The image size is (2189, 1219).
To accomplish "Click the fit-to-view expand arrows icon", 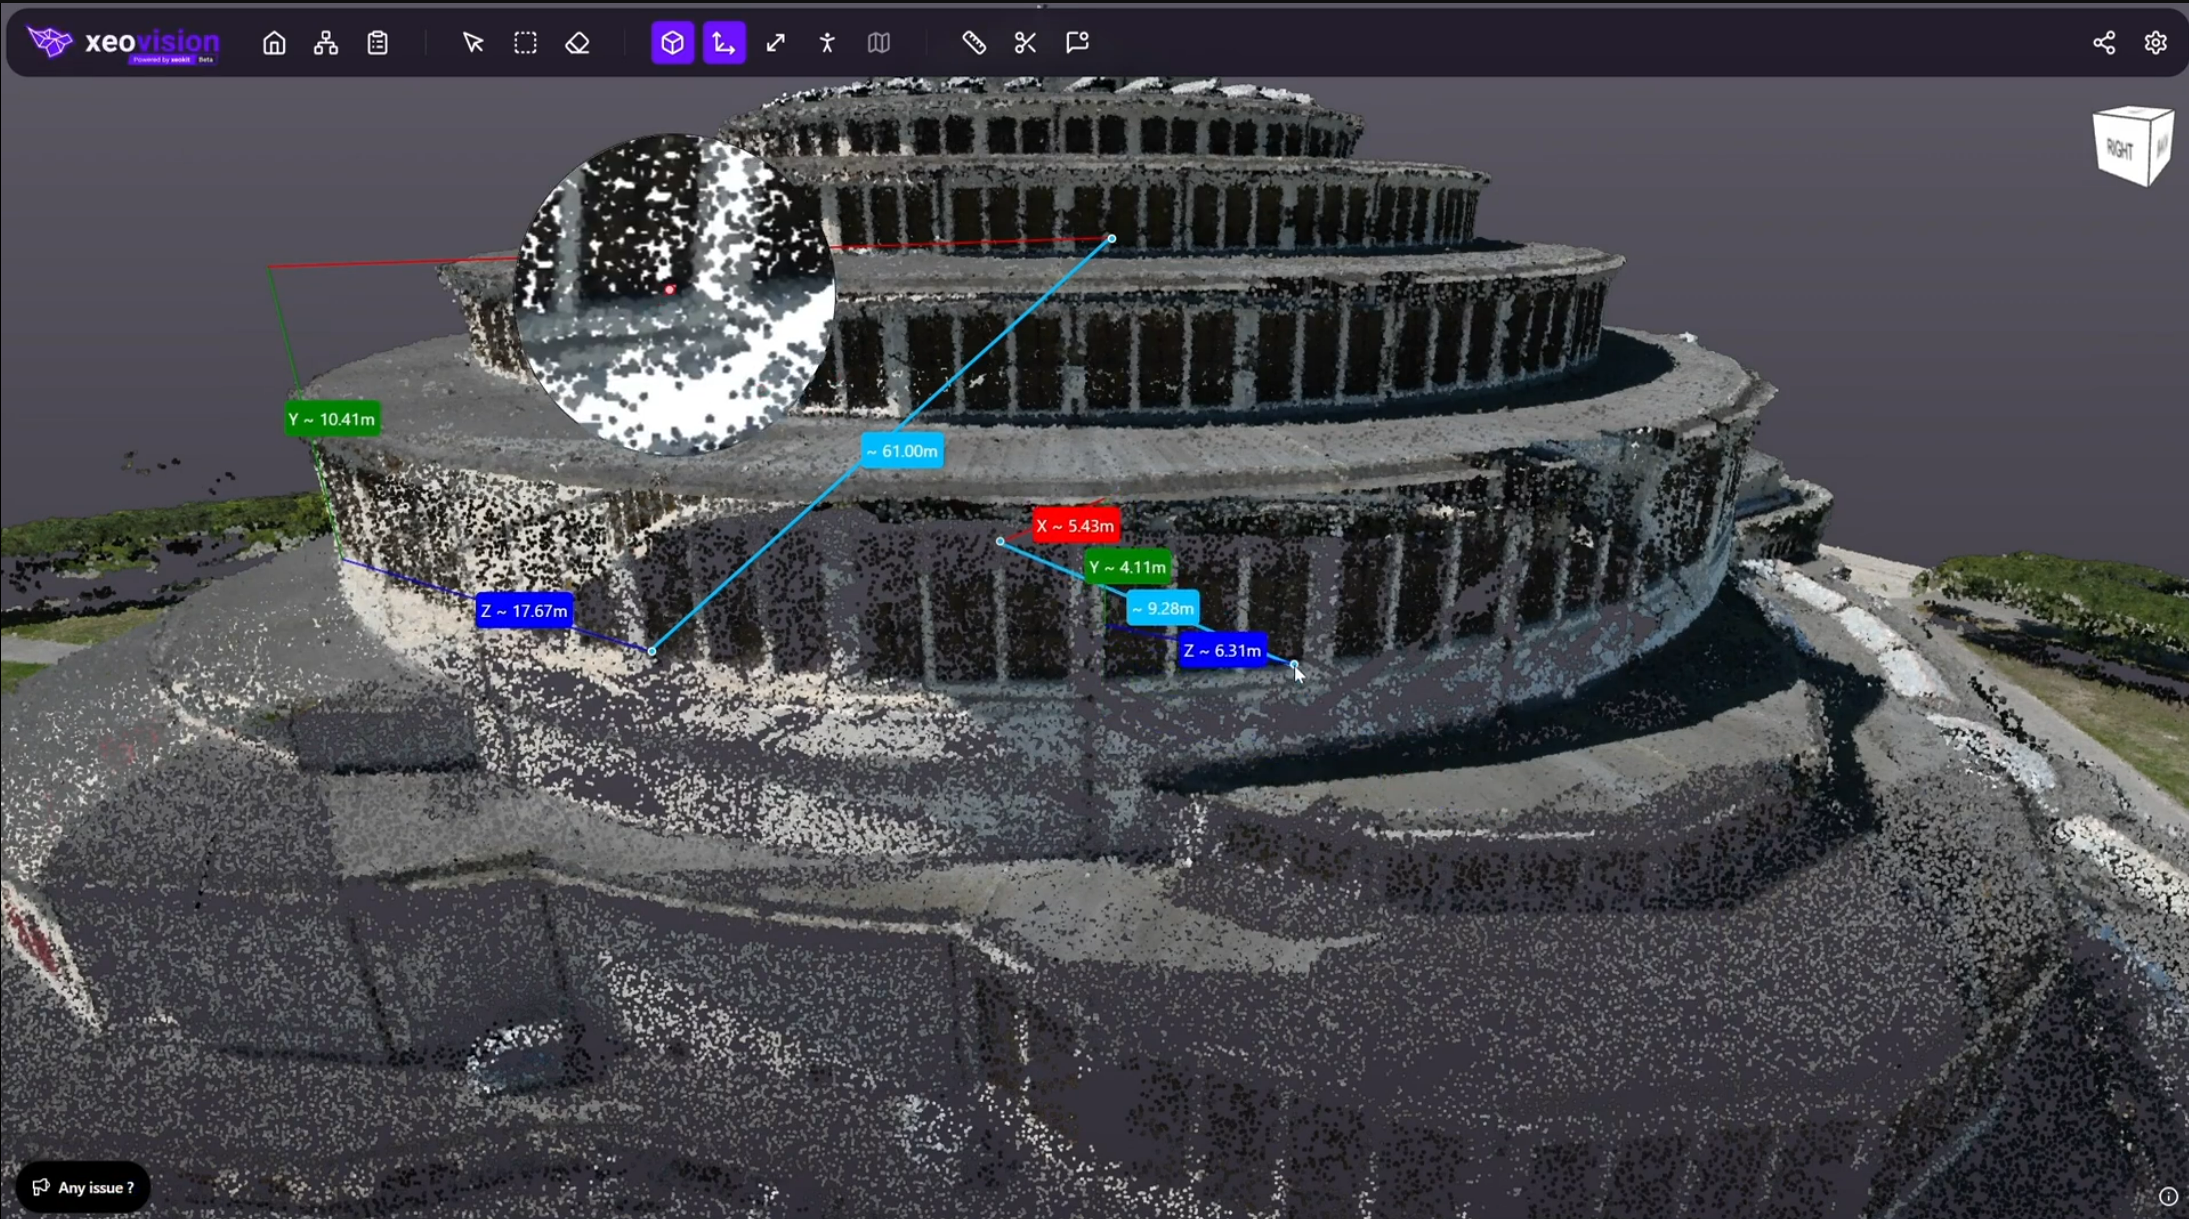I will coord(776,43).
